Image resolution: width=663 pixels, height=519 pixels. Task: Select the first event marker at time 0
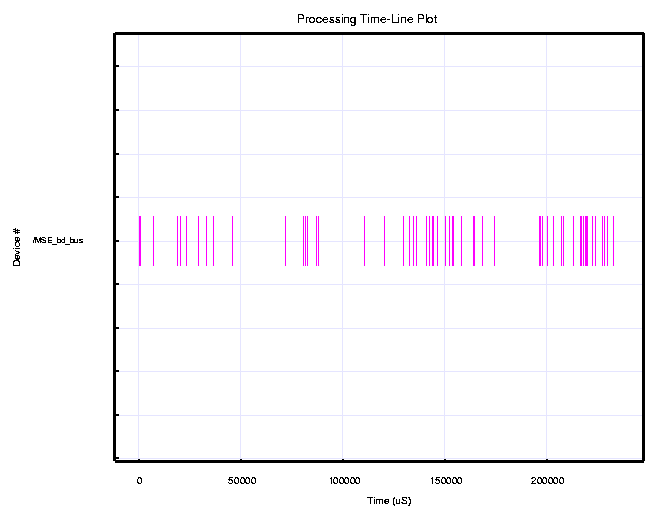[139, 241]
